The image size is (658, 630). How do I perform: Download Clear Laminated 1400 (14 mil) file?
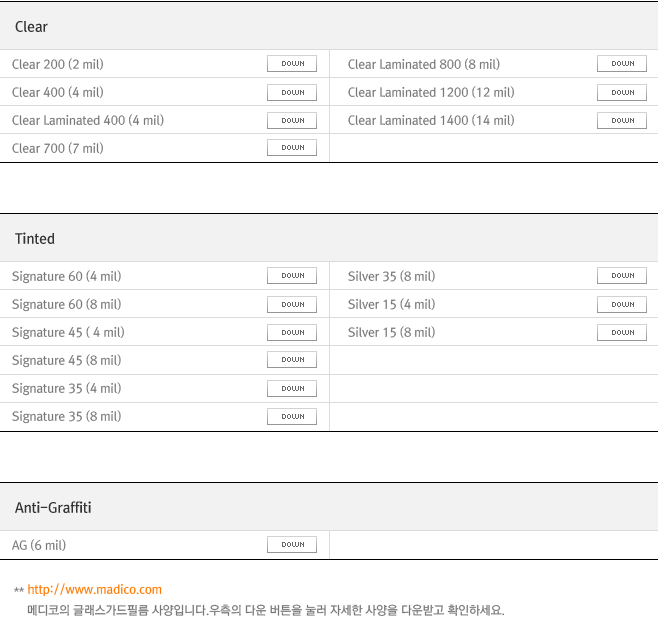622,120
